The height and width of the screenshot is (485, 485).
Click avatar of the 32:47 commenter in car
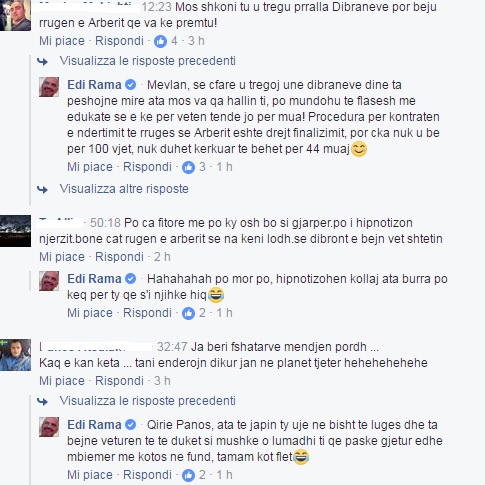pos(15,355)
